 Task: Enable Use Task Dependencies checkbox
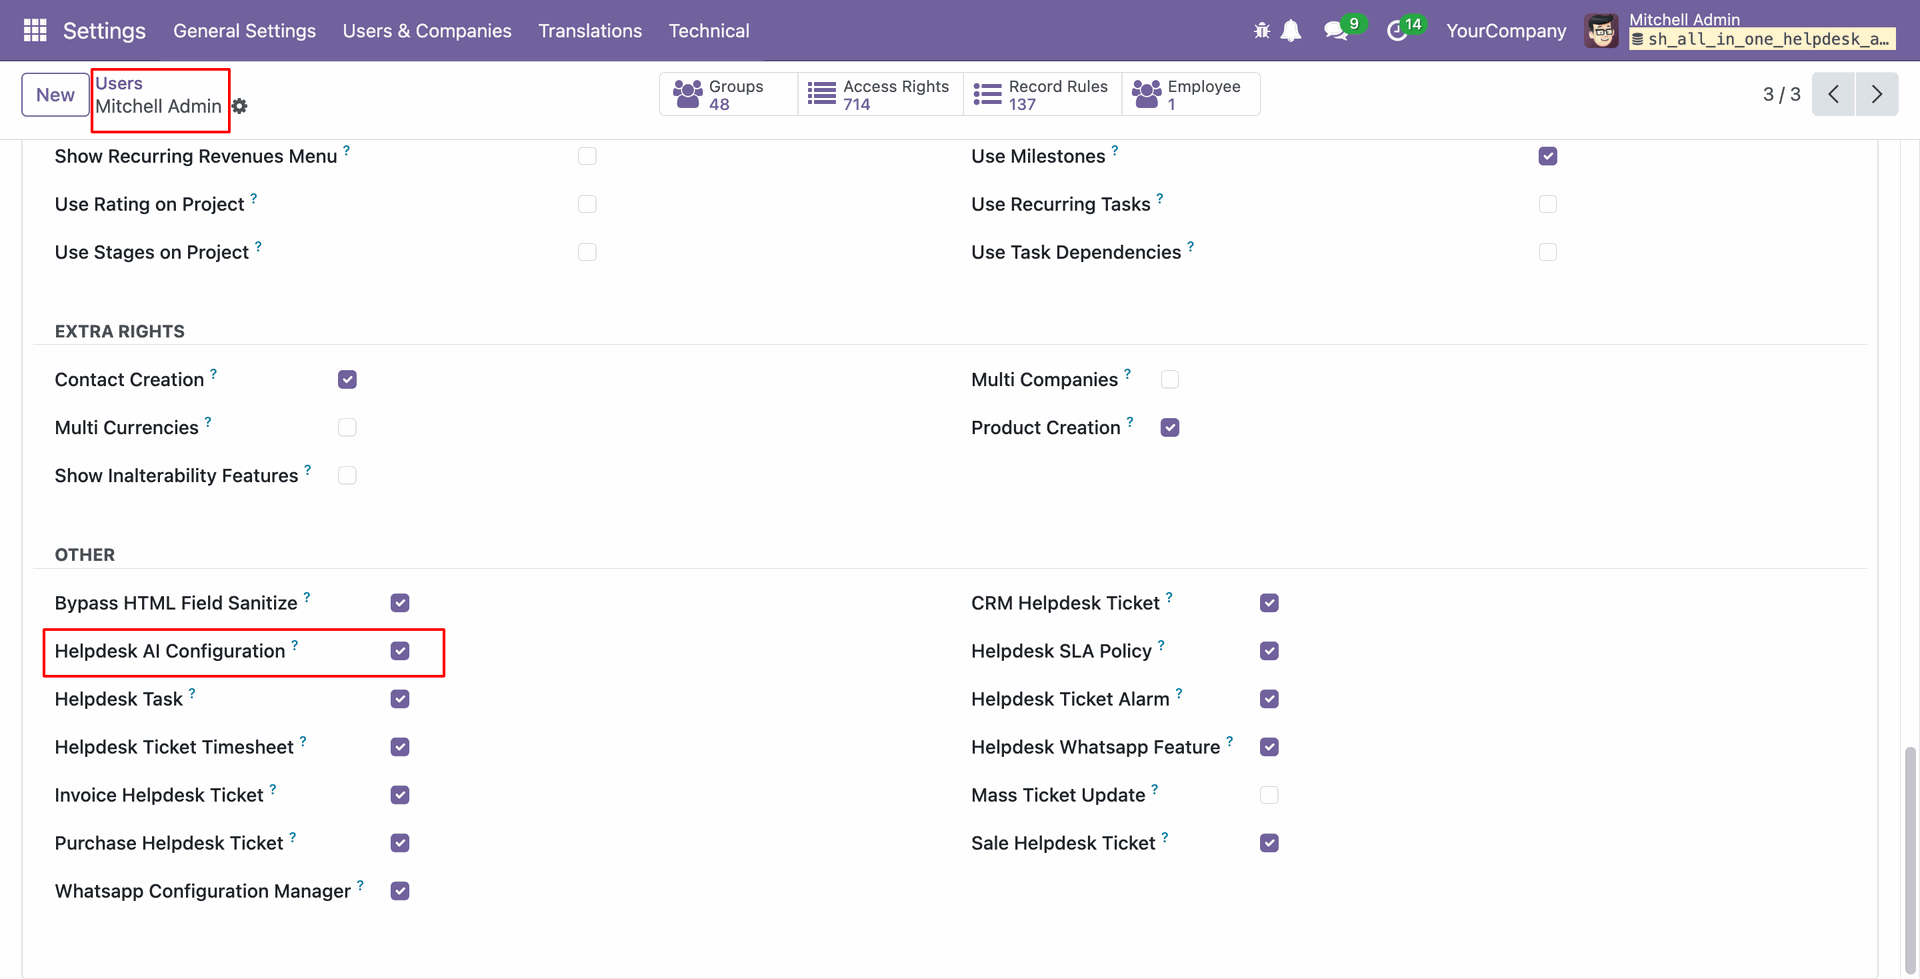tap(1548, 252)
